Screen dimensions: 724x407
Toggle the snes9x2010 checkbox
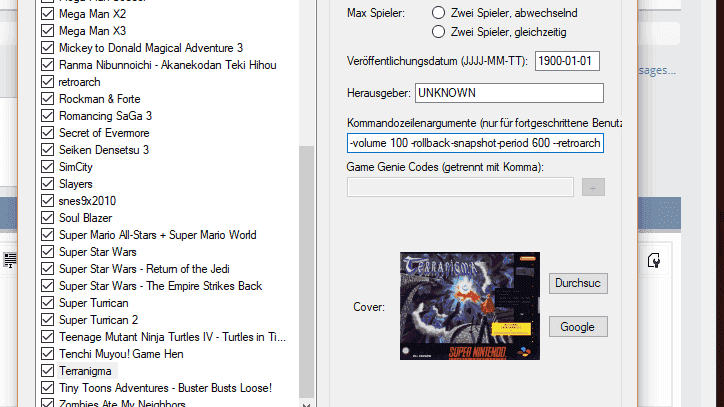48,201
